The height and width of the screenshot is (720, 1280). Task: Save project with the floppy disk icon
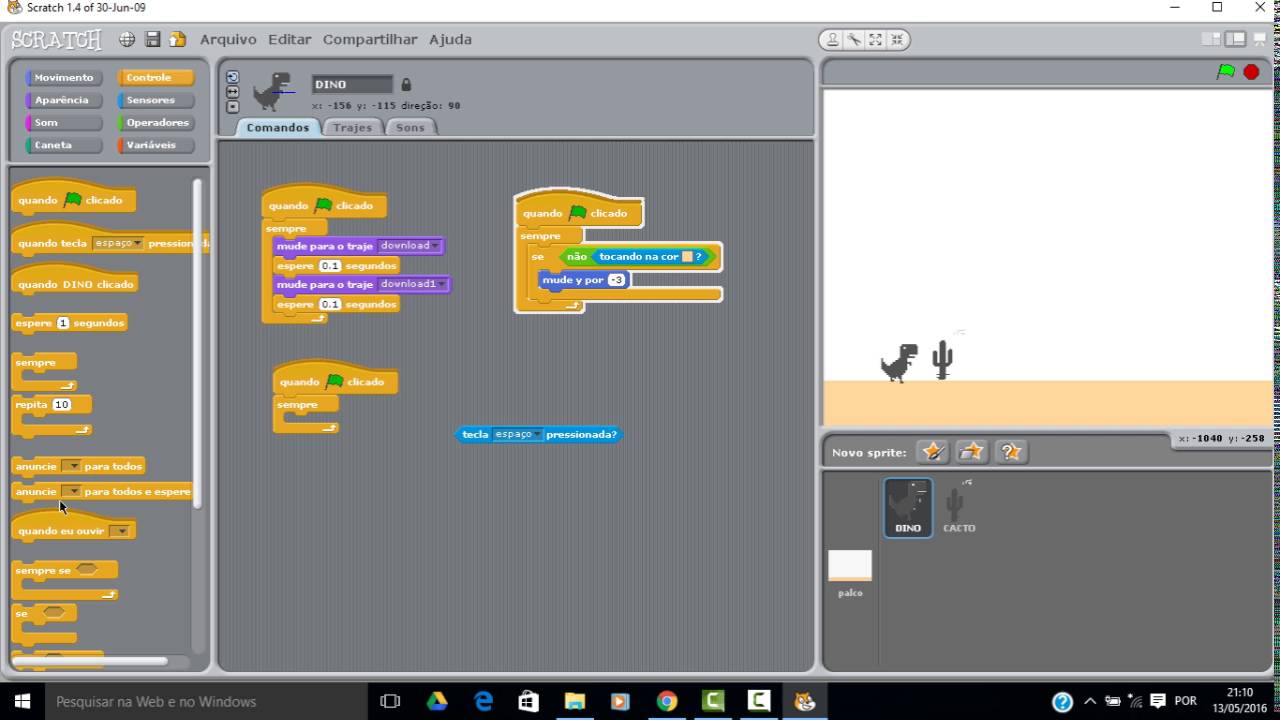(x=153, y=40)
